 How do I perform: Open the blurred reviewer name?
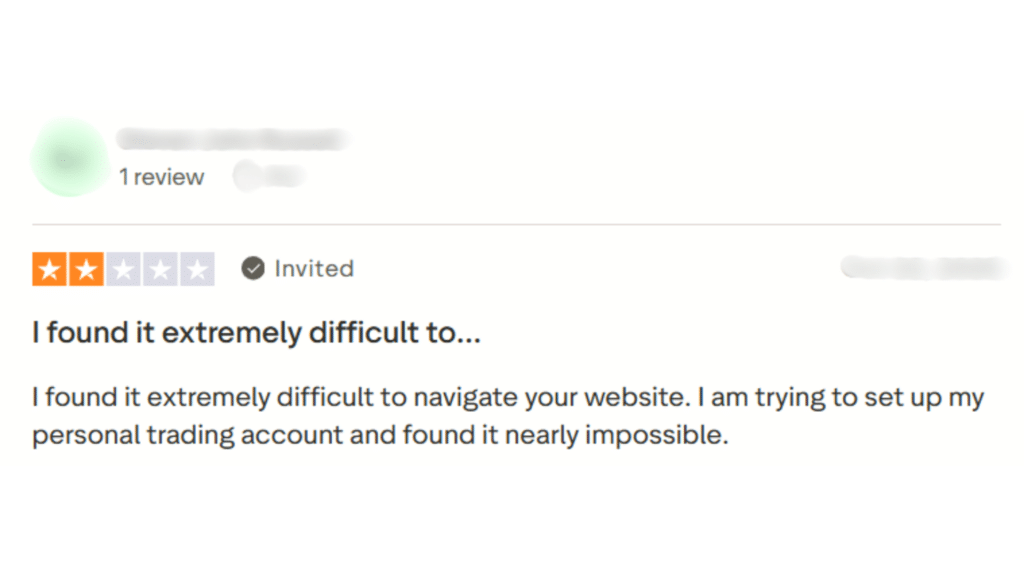click(x=231, y=139)
